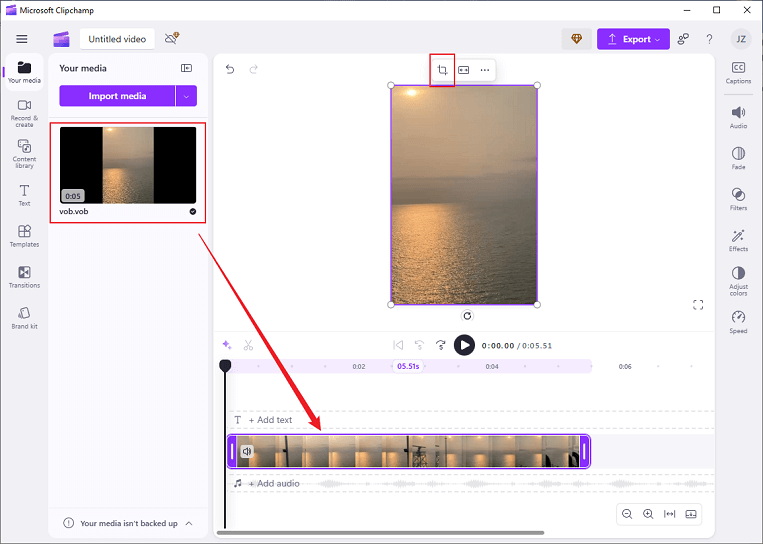The width and height of the screenshot is (763, 544).
Task: Click the top-left corner handle of preview
Action: [391, 85]
